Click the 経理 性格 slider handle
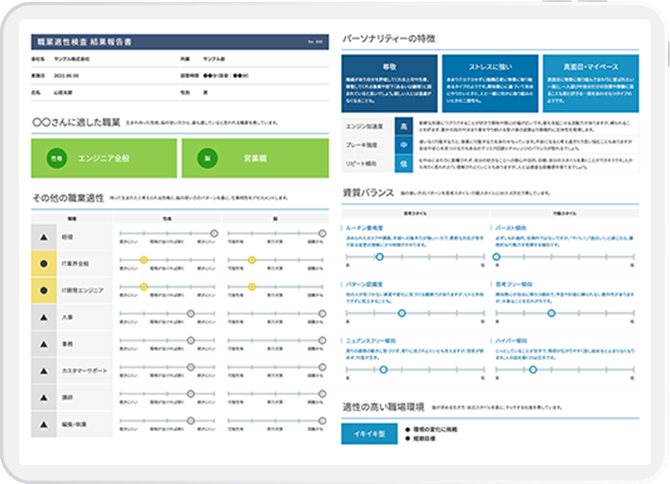 coord(214,233)
